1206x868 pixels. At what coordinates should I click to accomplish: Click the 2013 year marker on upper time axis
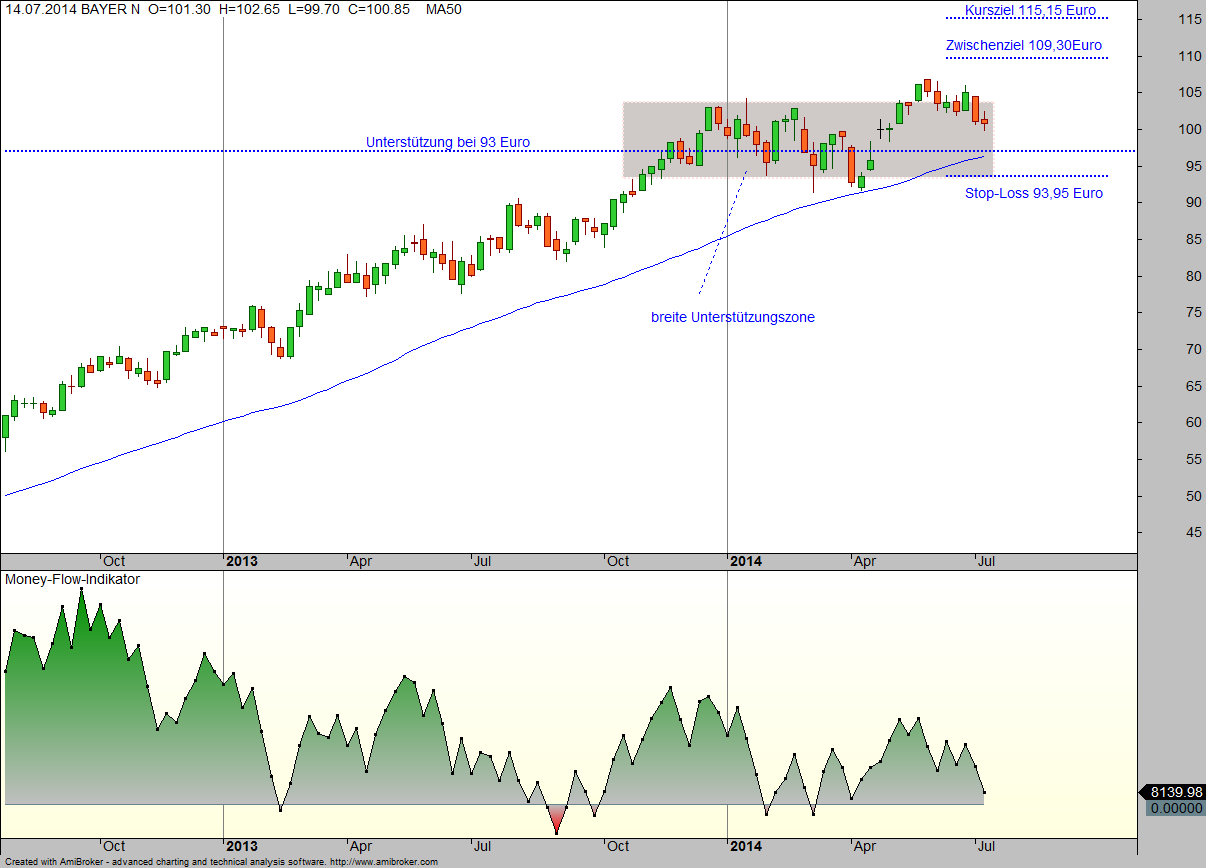241,561
